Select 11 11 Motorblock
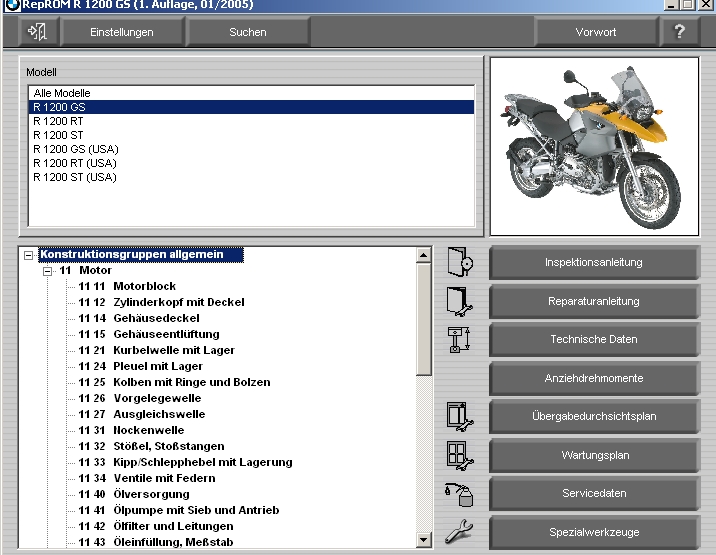The image size is (716, 555). [x=127, y=286]
